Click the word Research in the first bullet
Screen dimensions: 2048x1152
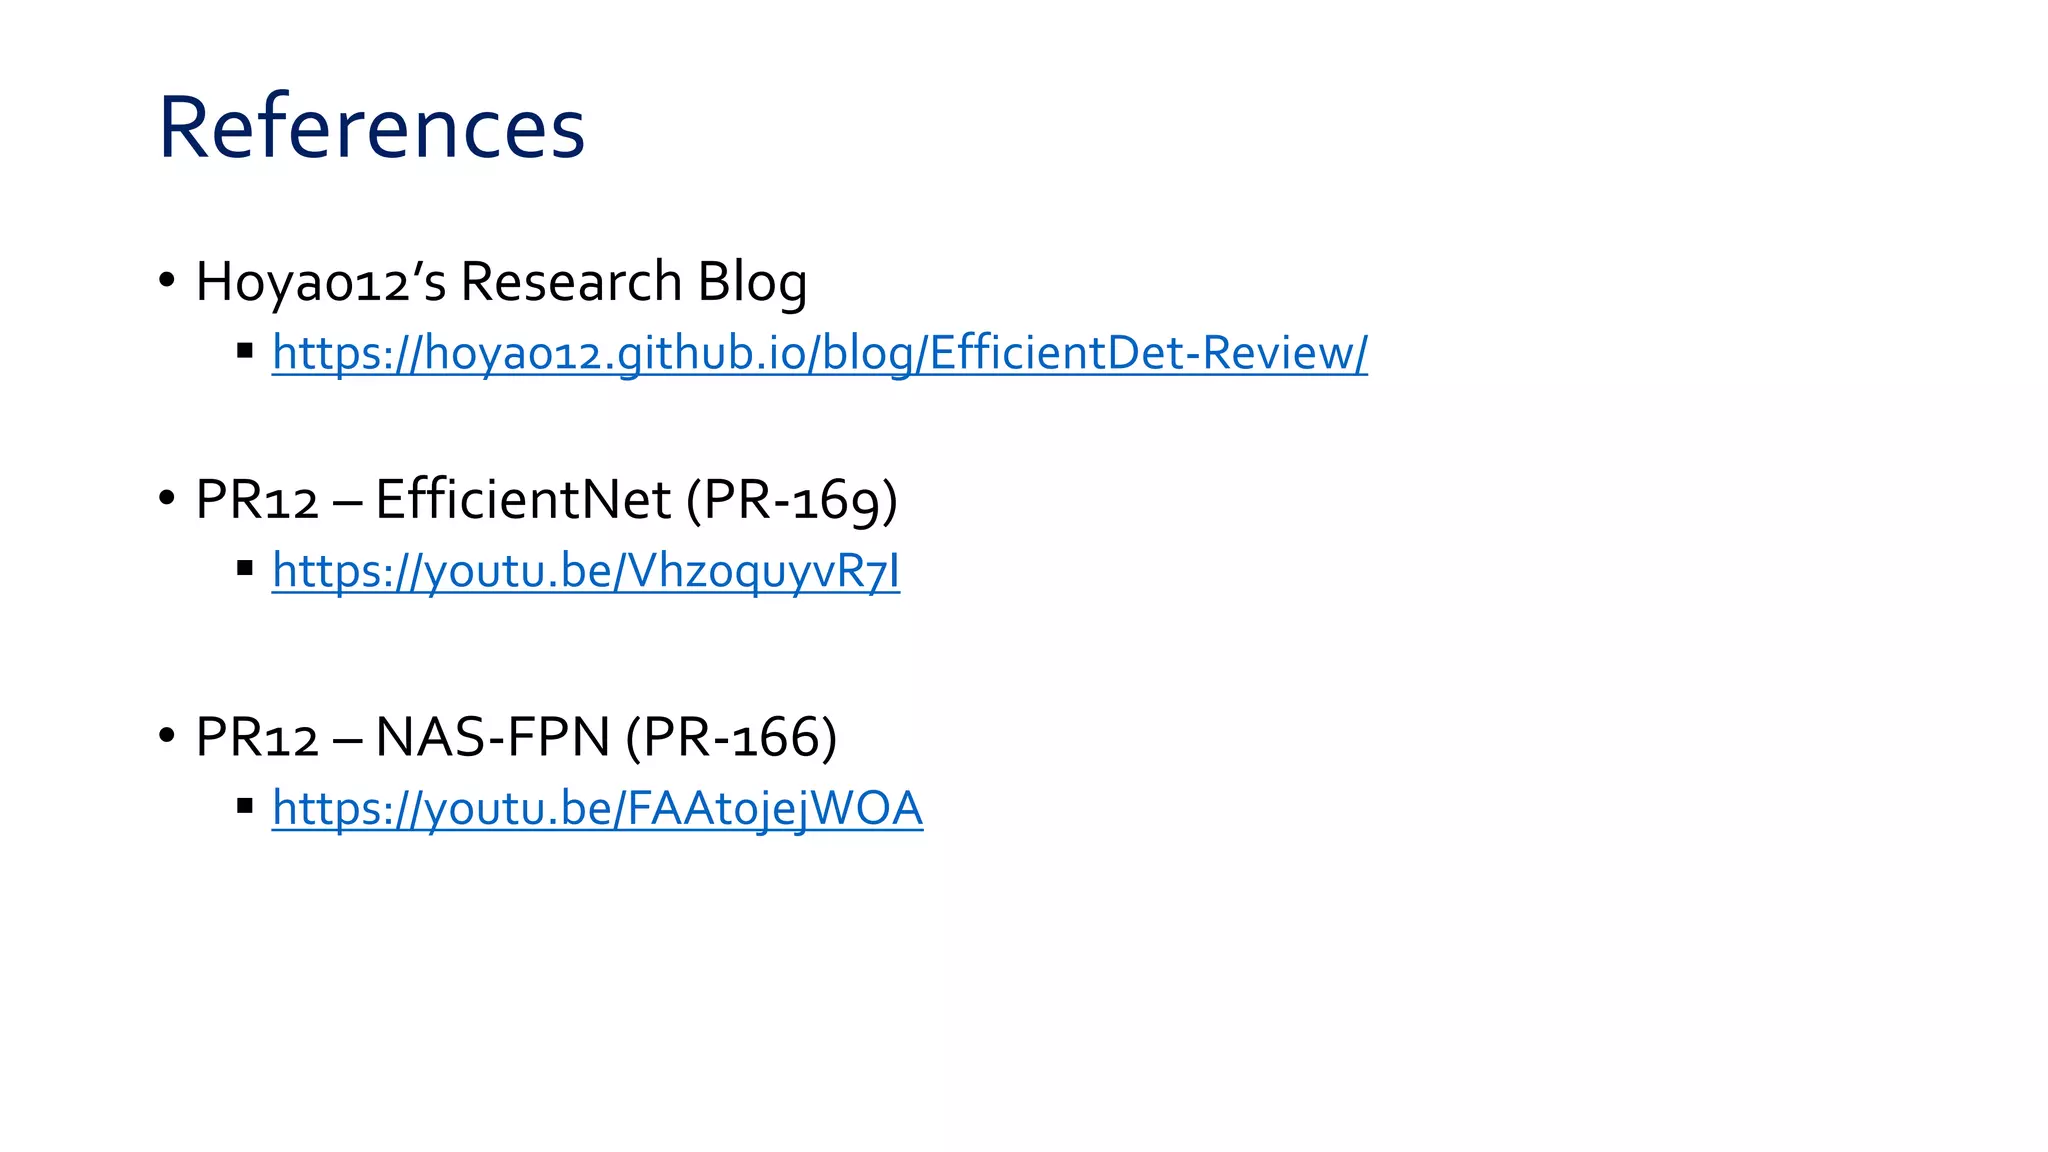571,281
